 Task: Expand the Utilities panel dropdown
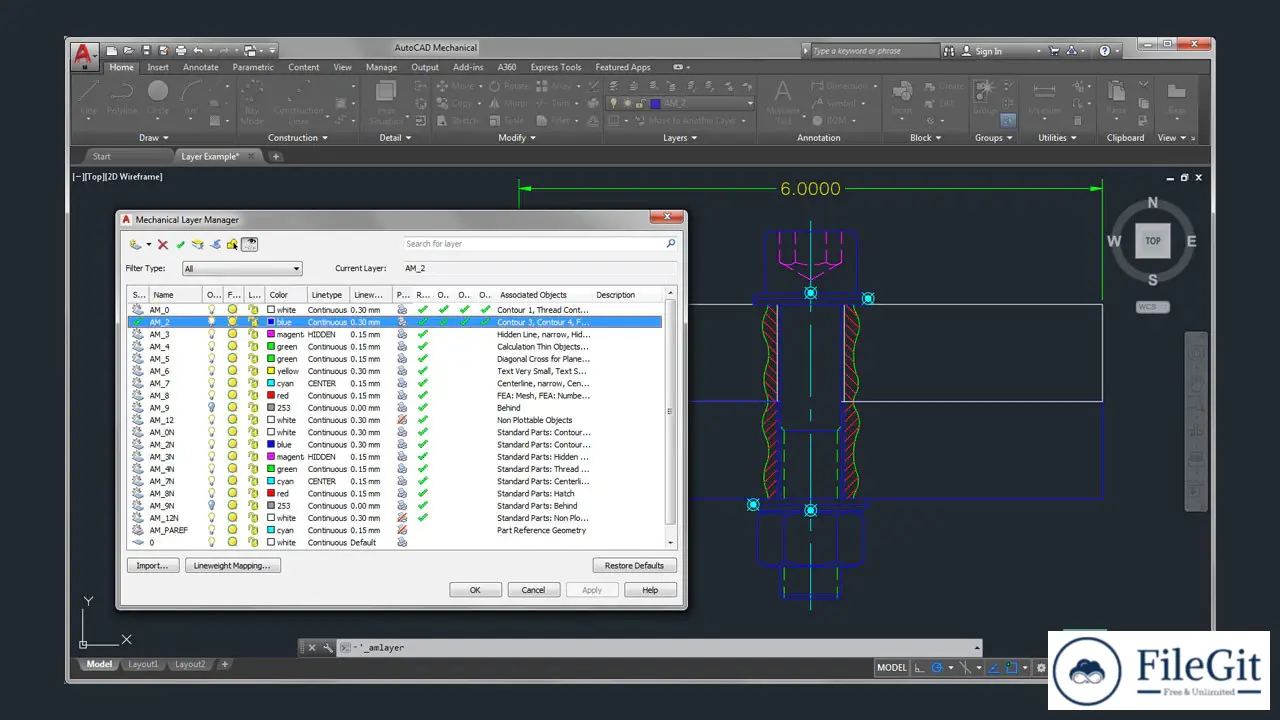pos(1058,138)
